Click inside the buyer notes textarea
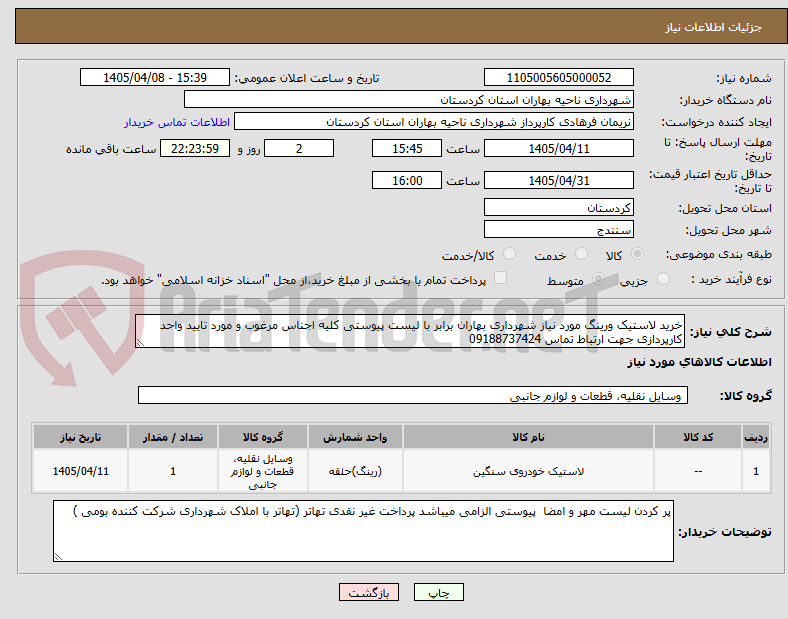The width and height of the screenshot is (788, 619). pyautogui.click(x=363, y=531)
